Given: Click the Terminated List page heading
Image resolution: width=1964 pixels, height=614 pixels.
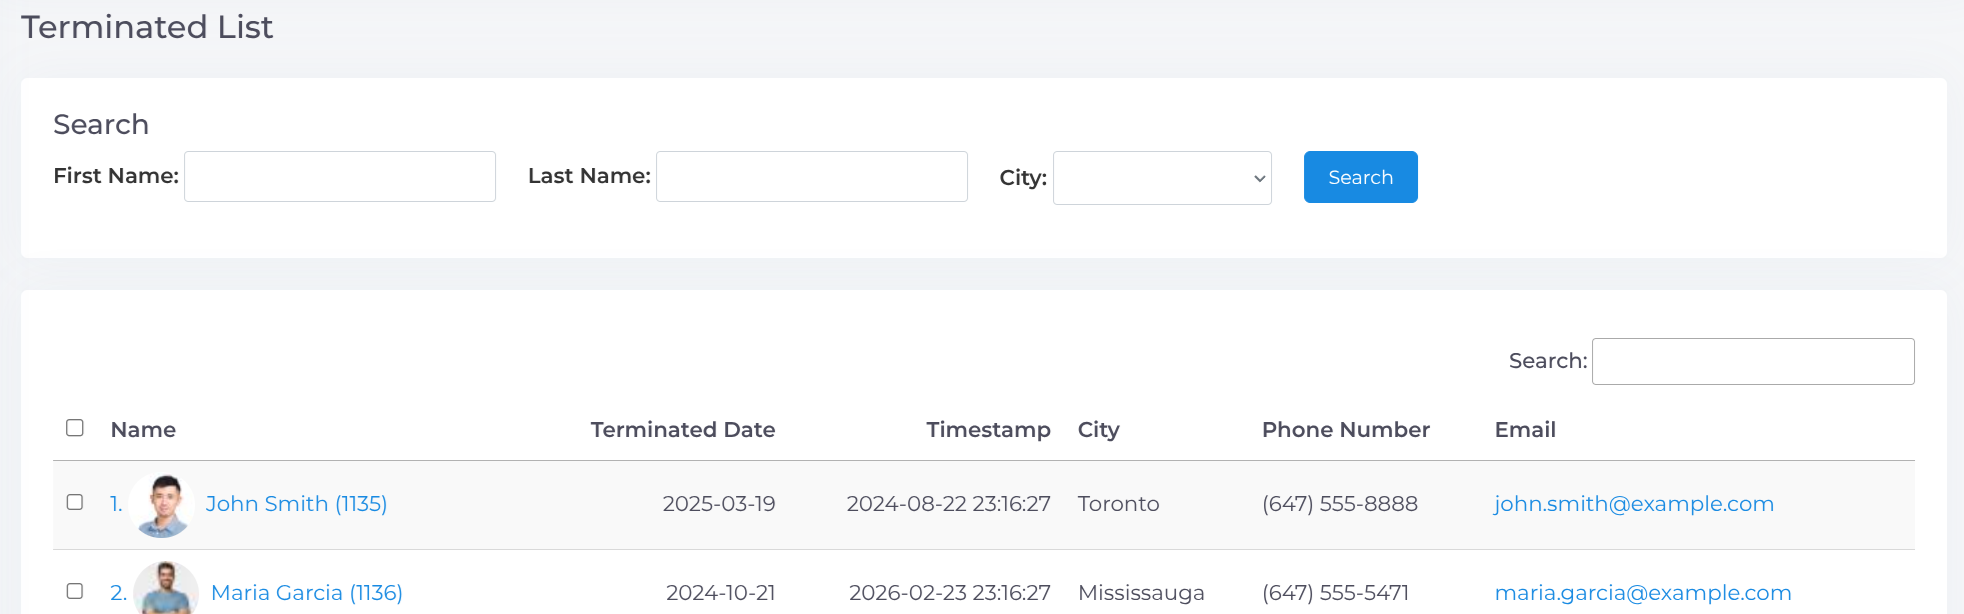Looking at the screenshot, I should (147, 27).
